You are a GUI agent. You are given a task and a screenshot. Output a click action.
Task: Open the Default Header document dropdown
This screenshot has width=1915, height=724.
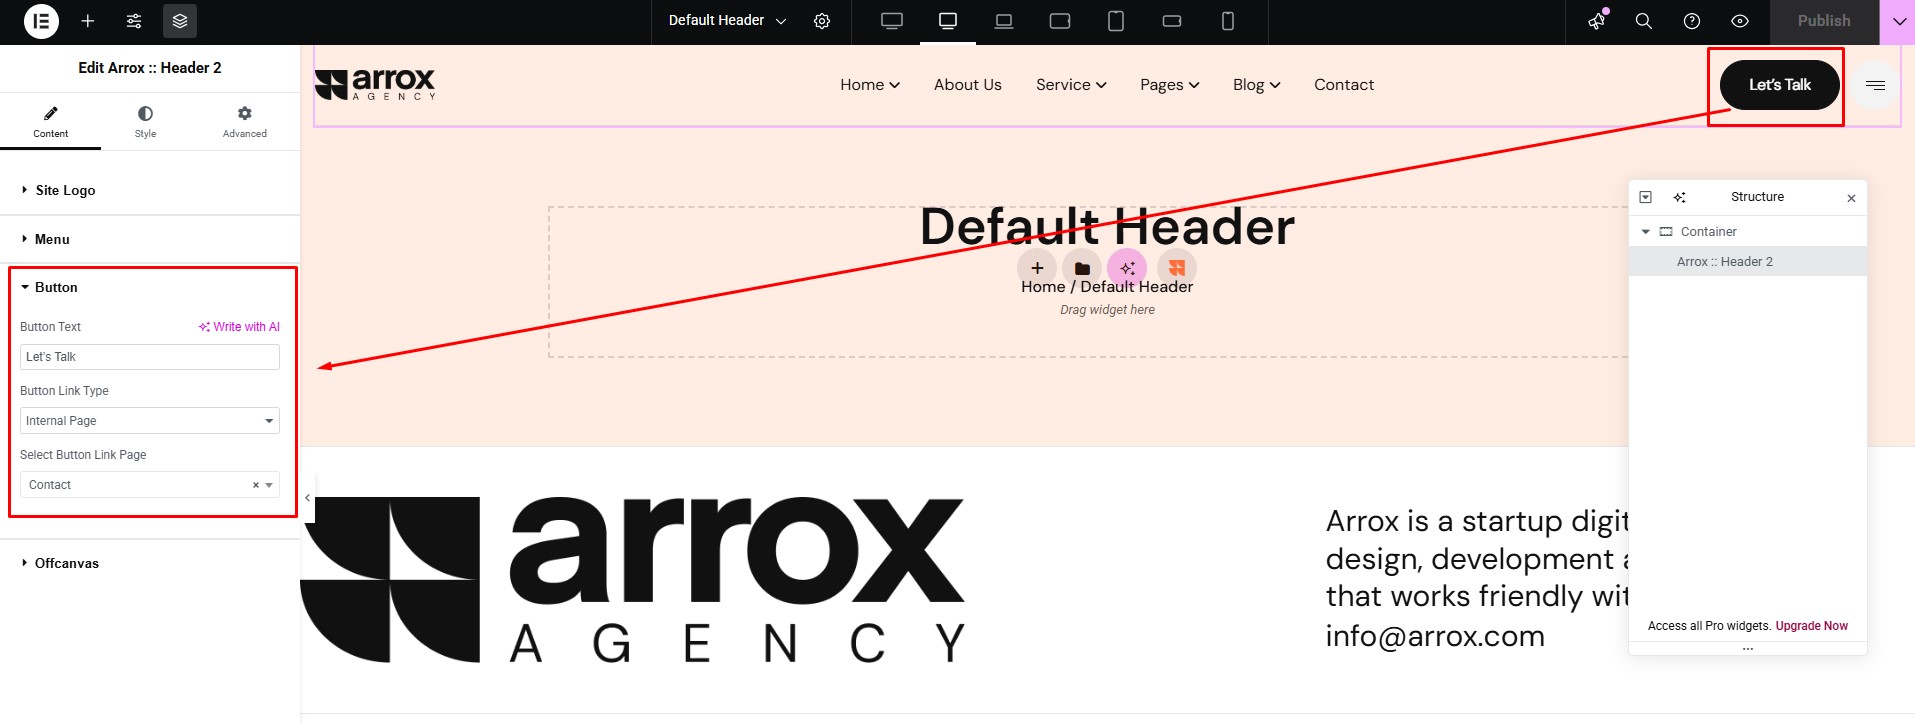727,21
